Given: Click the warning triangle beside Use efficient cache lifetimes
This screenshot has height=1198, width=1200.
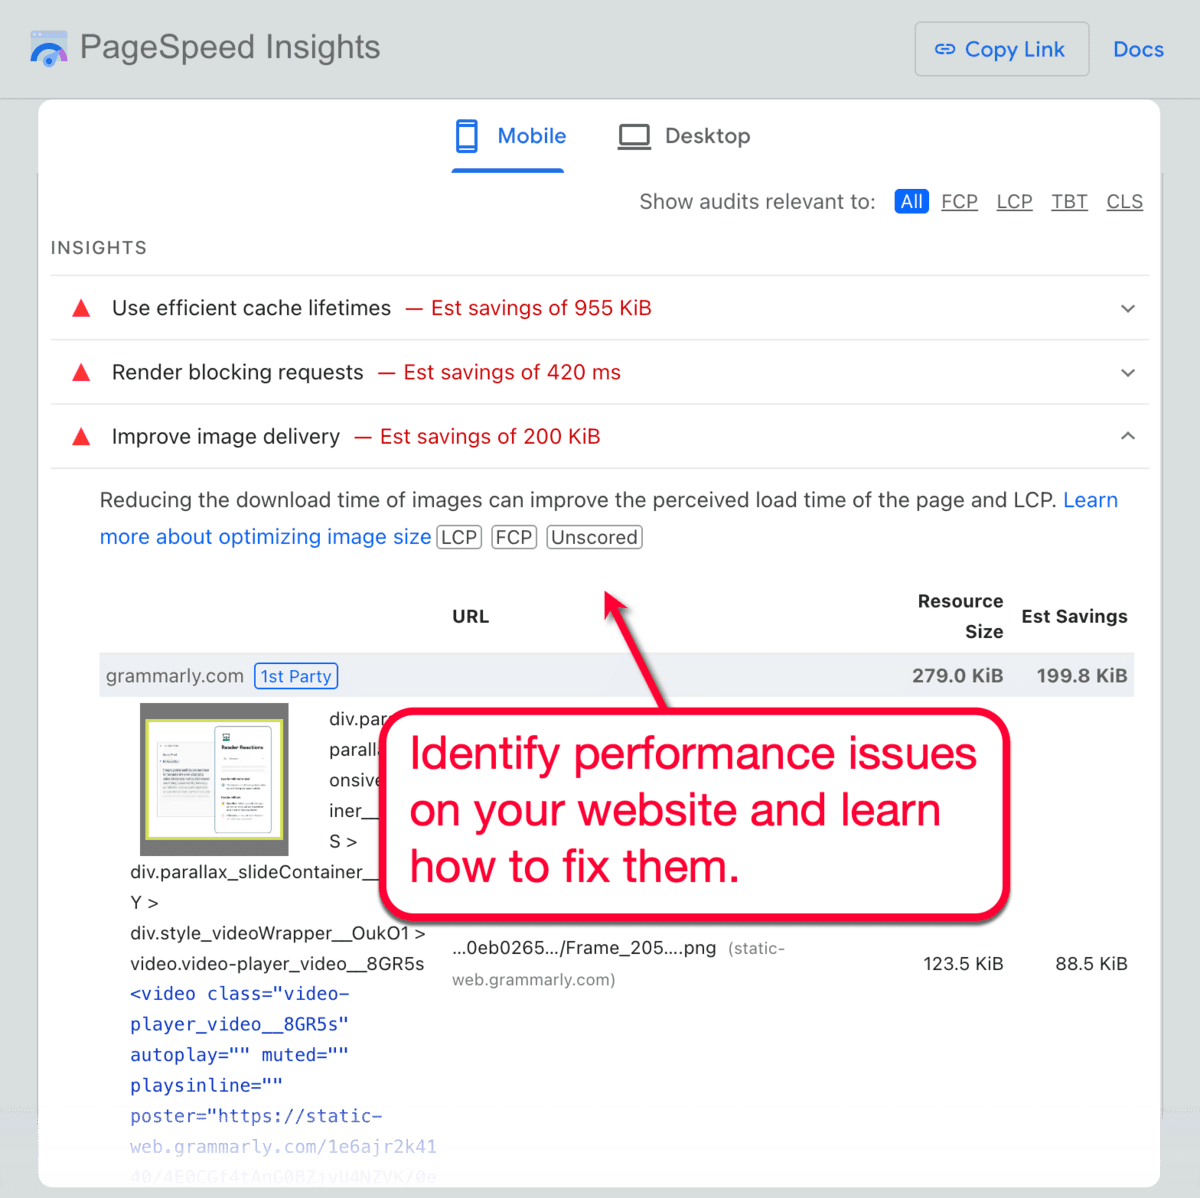Looking at the screenshot, I should tap(80, 308).
